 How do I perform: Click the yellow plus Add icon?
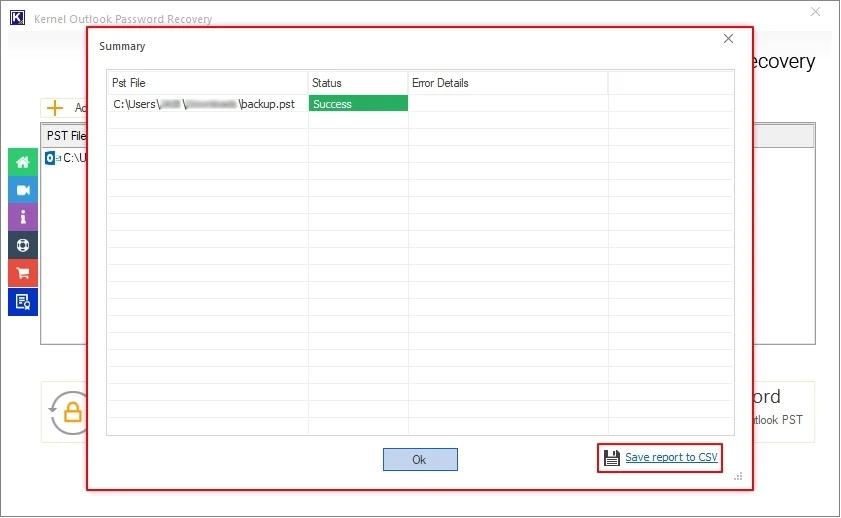55,108
